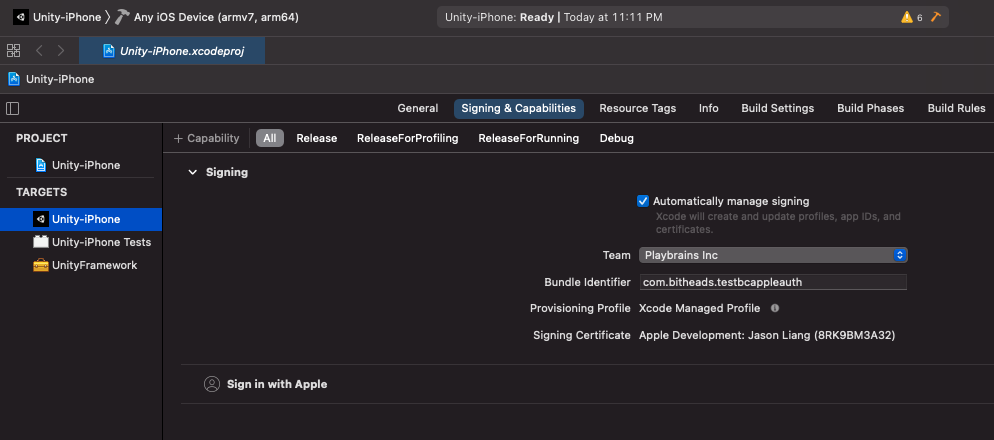
Task: Click the Unity logo icon of the selected target
Action: (41, 219)
